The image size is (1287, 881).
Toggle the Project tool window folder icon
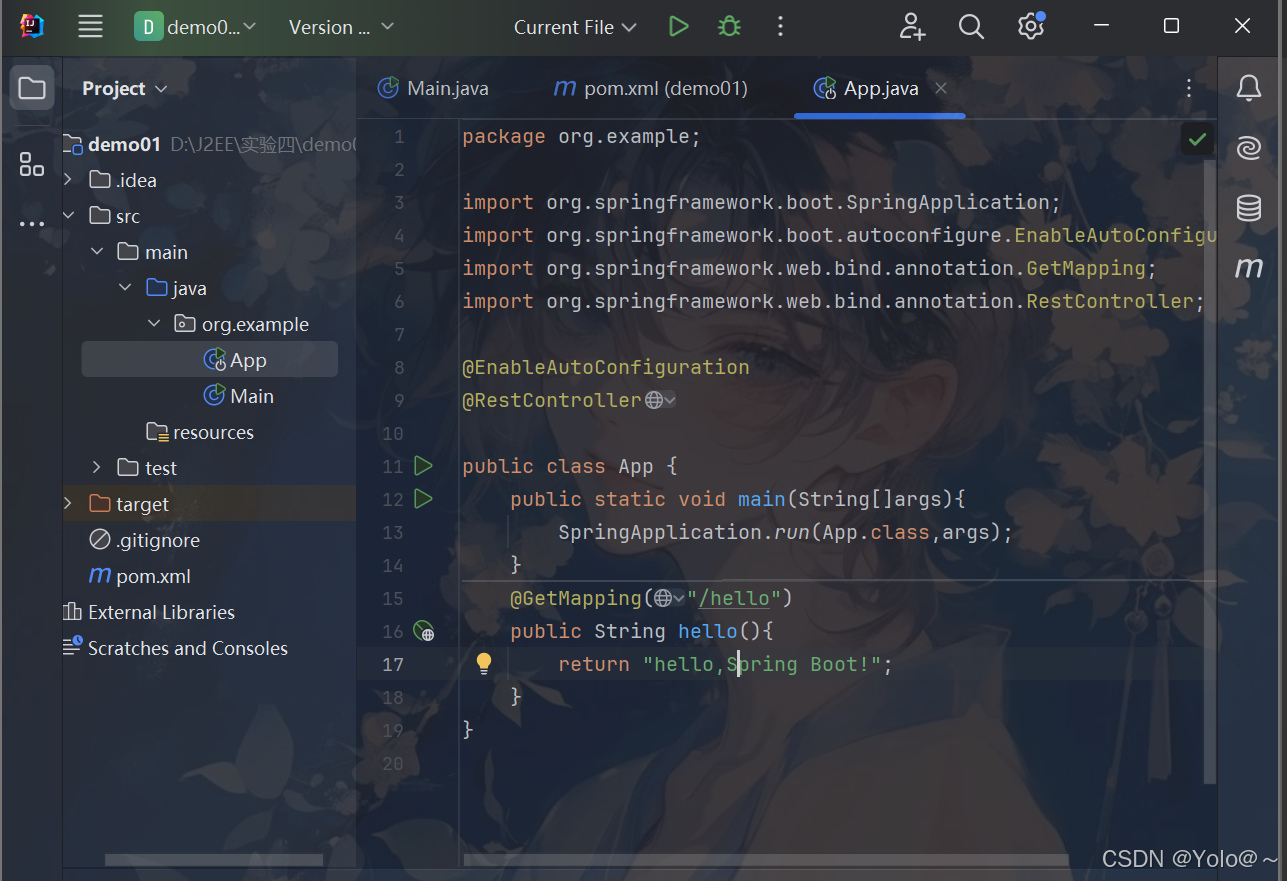coord(32,88)
